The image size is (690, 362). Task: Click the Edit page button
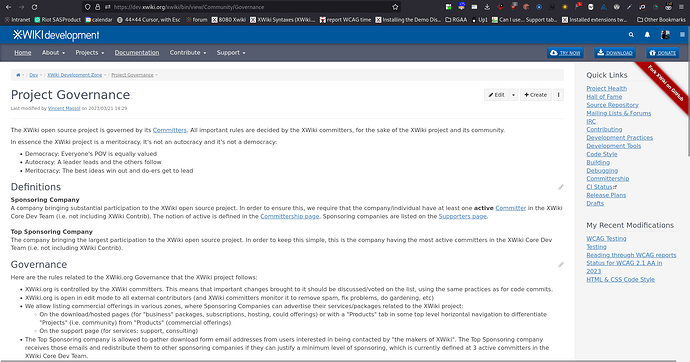tap(496, 95)
